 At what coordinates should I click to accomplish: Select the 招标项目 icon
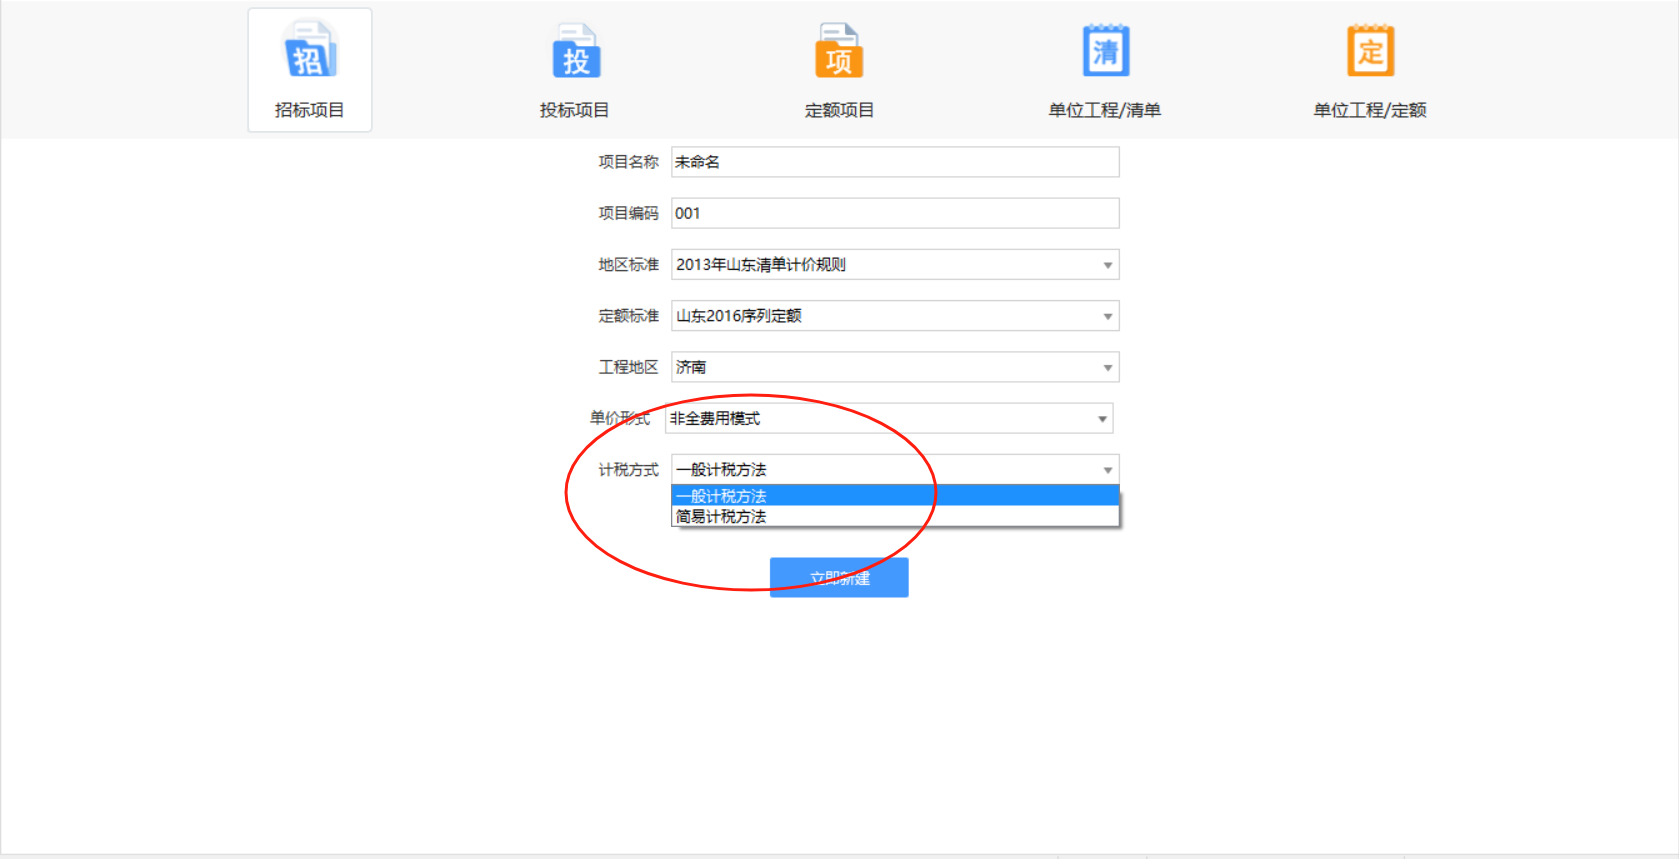(x=310, y=50)
